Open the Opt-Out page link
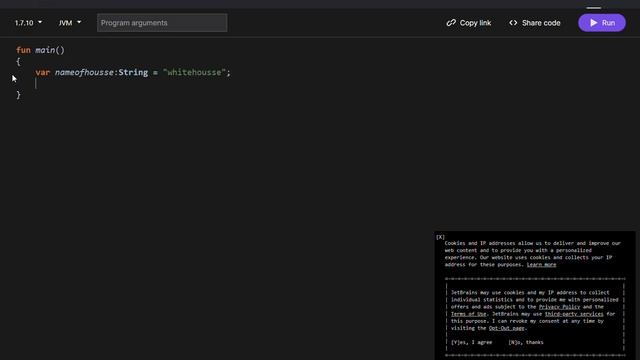Viewport: 640px width, 360px height. point(507,328)
